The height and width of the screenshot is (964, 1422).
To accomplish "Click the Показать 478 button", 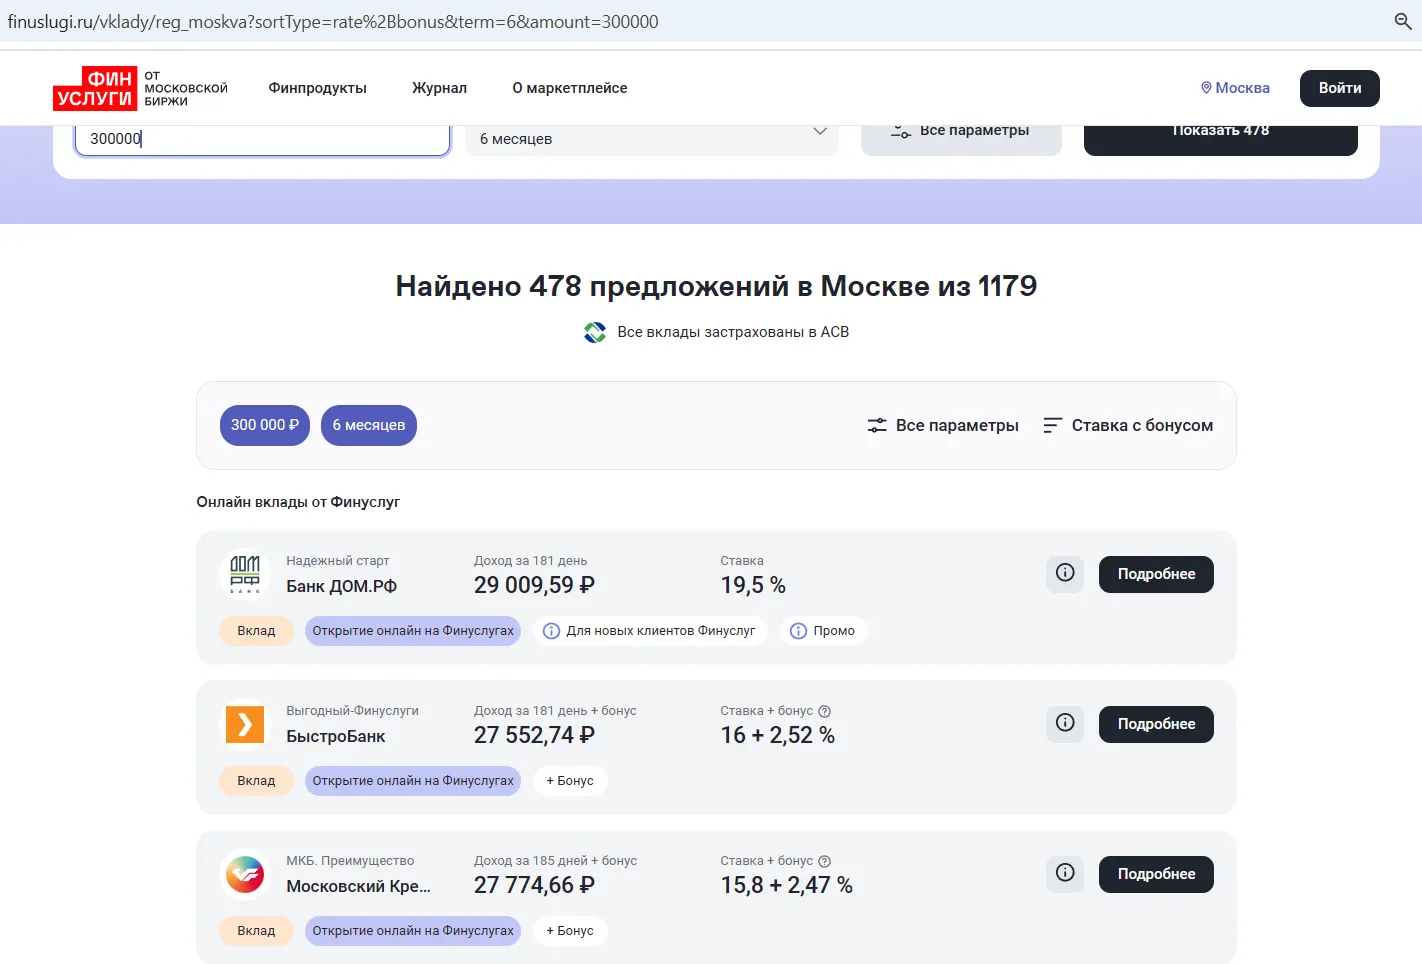I will point(1221,139).
